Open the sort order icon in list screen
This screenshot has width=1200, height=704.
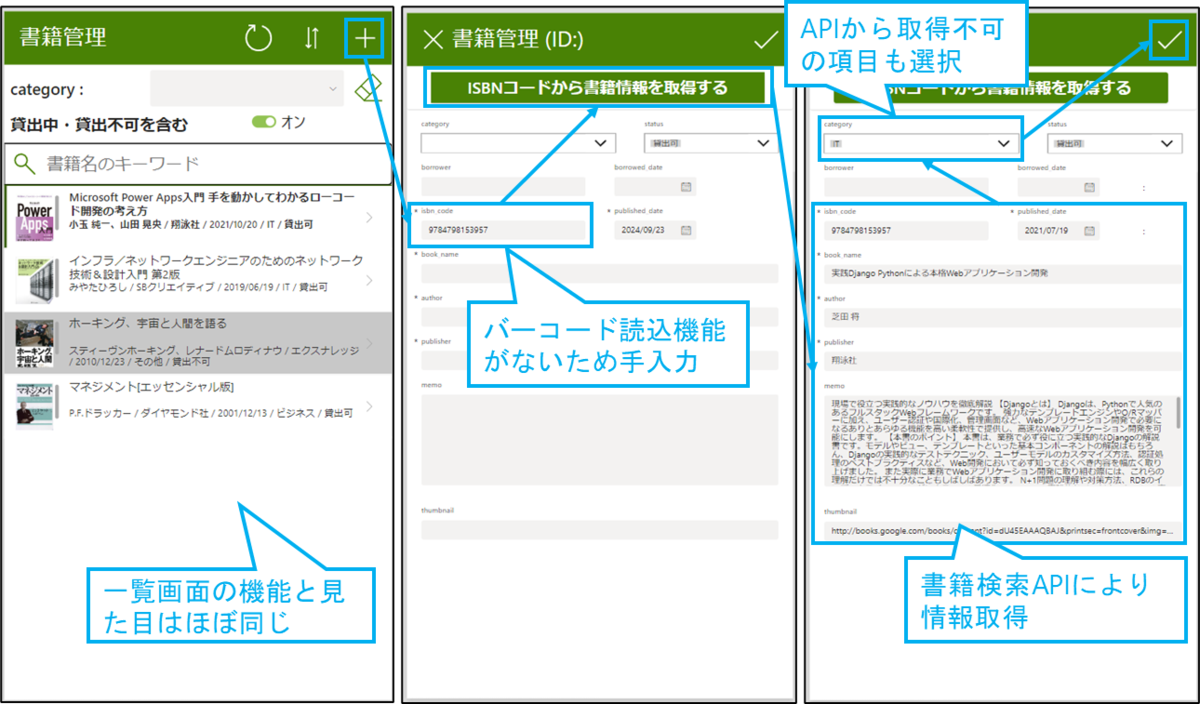point(311,39)
